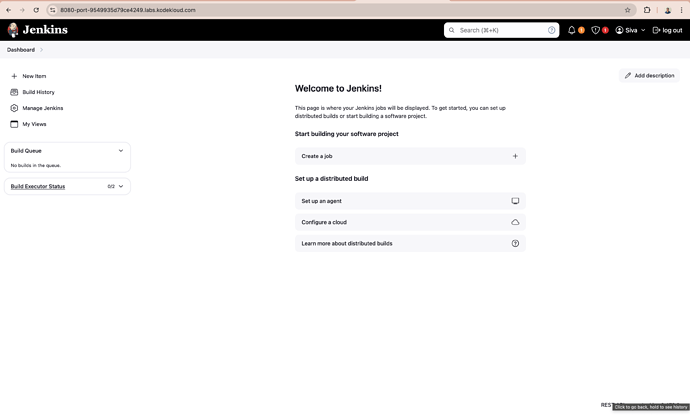Click the 'Welcome to Jenkins!' heading
Image resolution: width=690 pixels, height=416 pixels.
coord(338,88)
